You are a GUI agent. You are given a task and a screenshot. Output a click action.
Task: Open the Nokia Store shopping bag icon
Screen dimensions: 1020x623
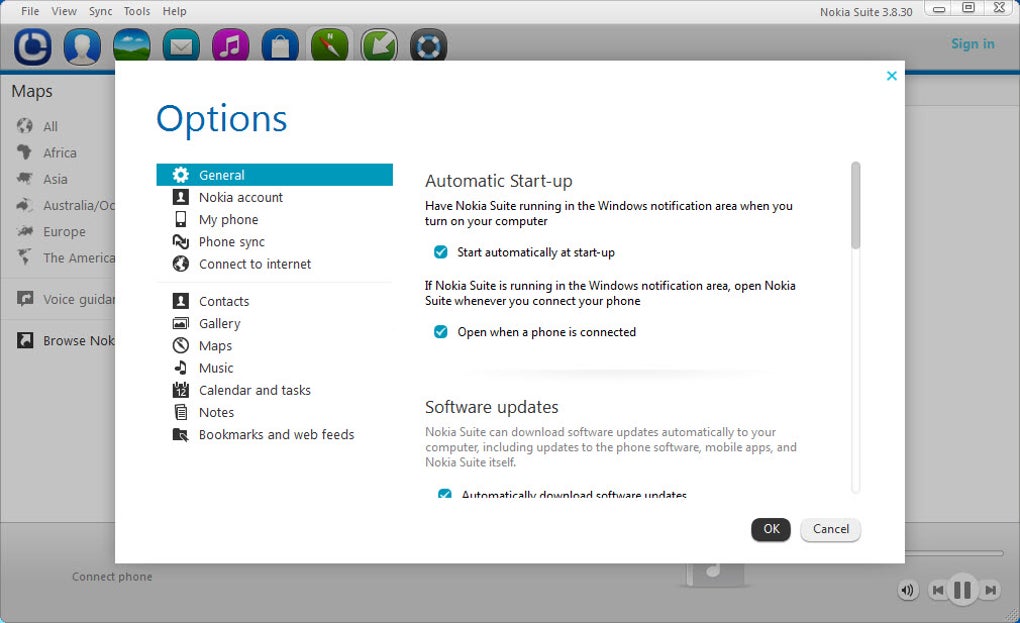280,46
